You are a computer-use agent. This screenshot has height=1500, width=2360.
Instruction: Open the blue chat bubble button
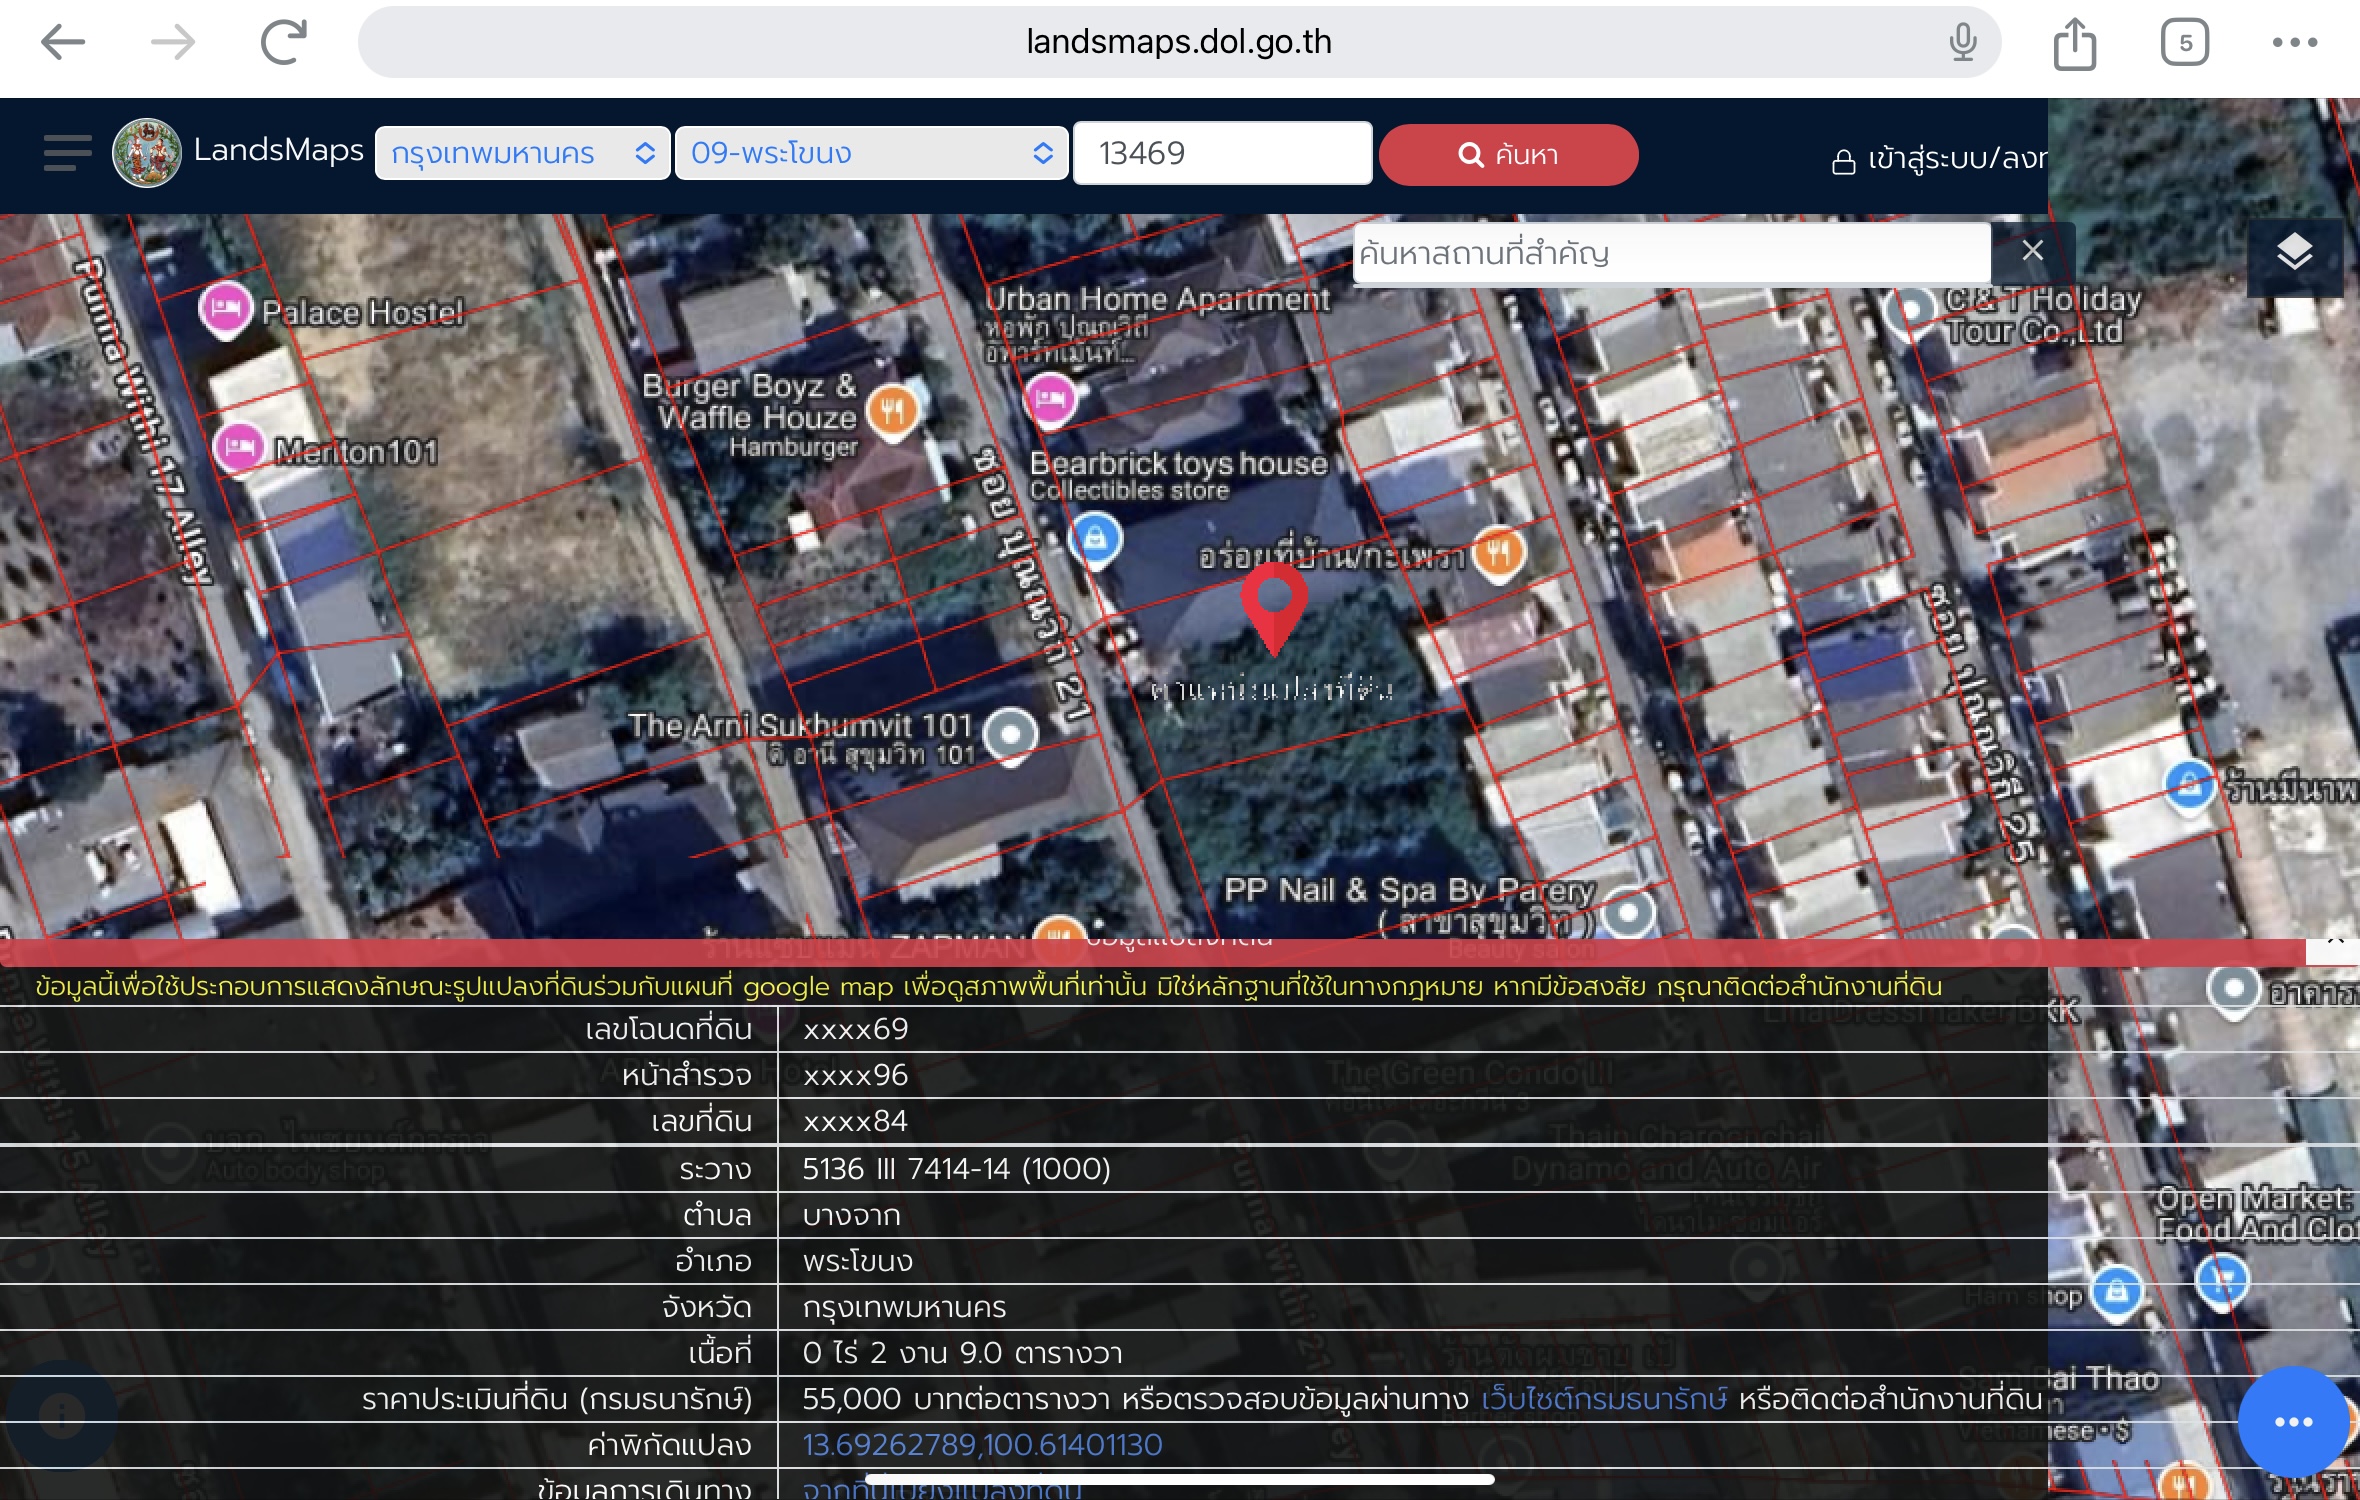(x=2293, y=1421)
